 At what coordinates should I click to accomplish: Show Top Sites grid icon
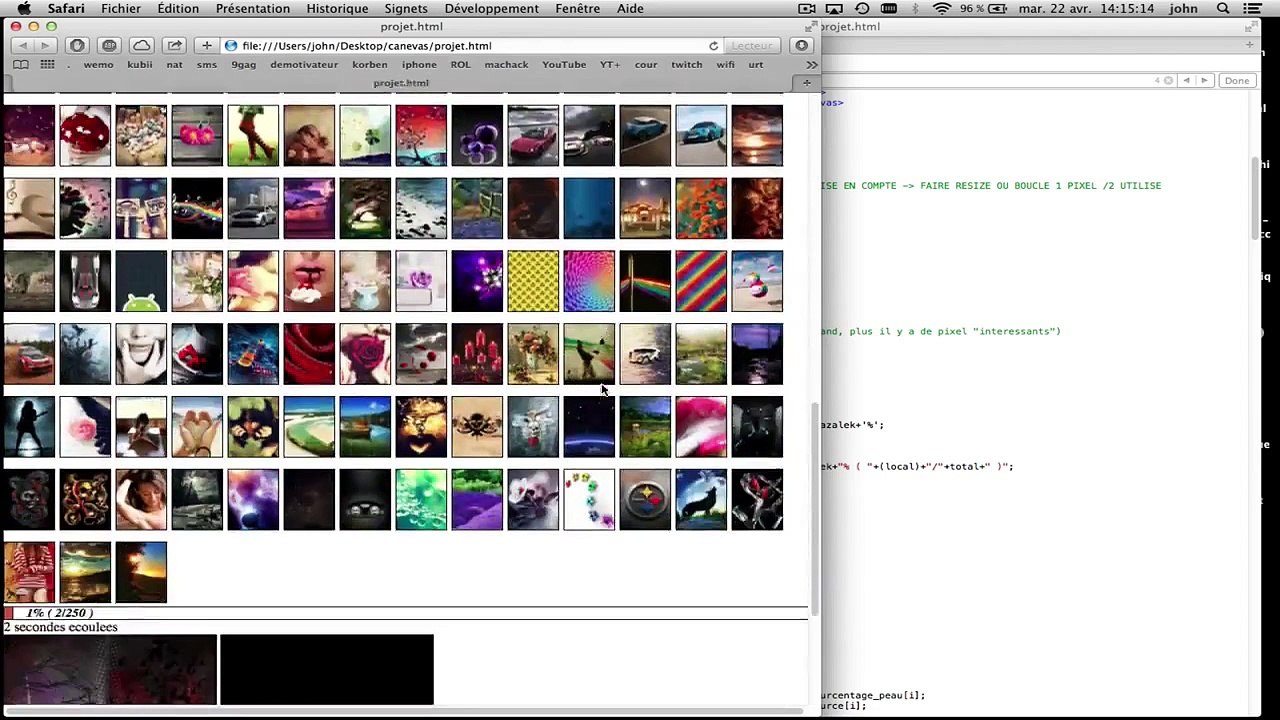[47, 65]
